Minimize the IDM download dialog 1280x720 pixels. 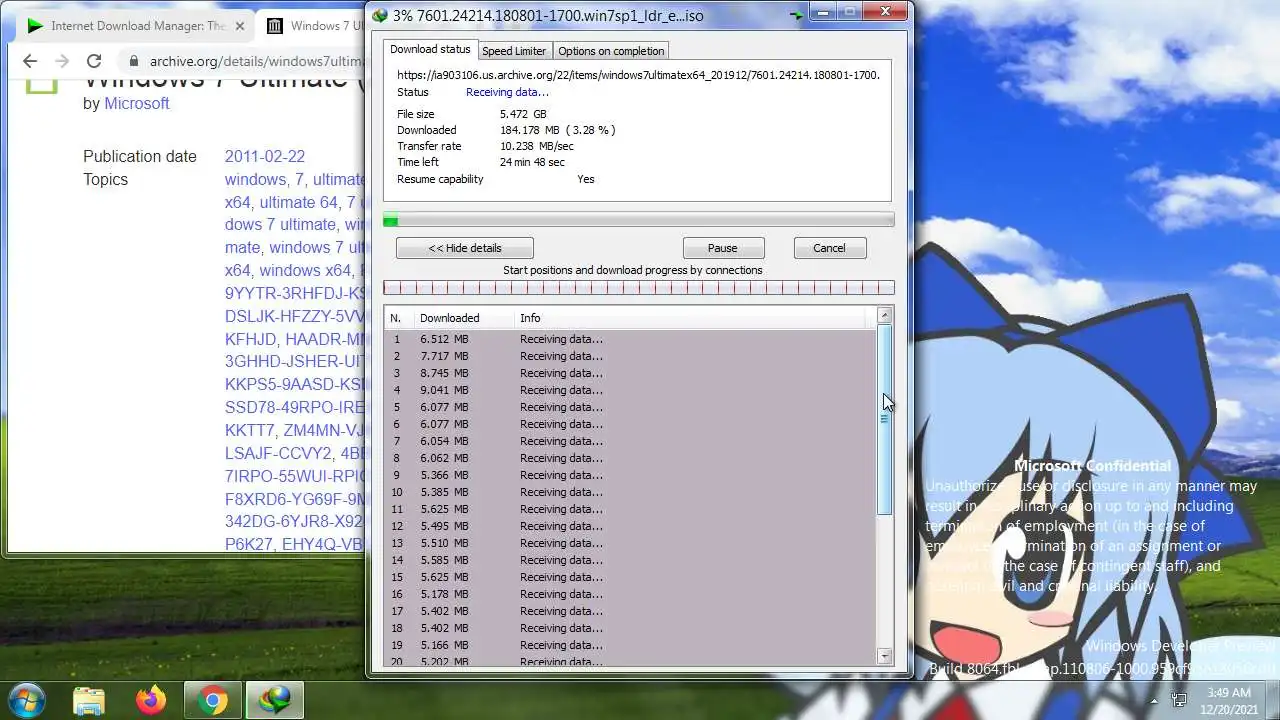(x=822, y=13)
